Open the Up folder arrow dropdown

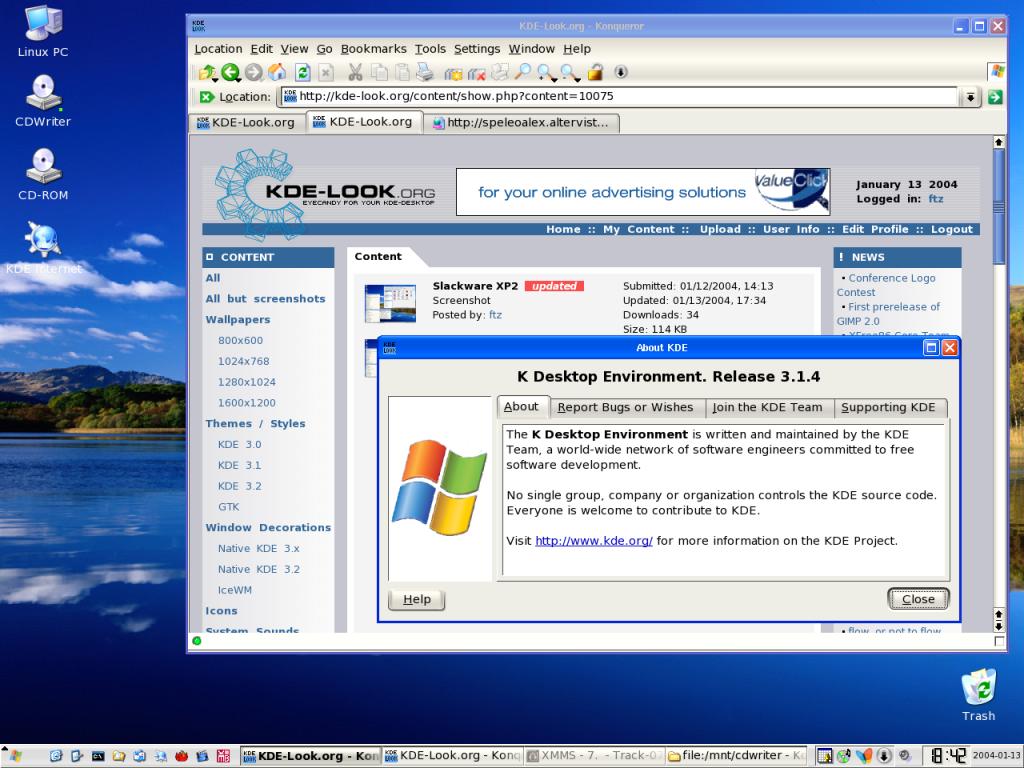[216, 80]
